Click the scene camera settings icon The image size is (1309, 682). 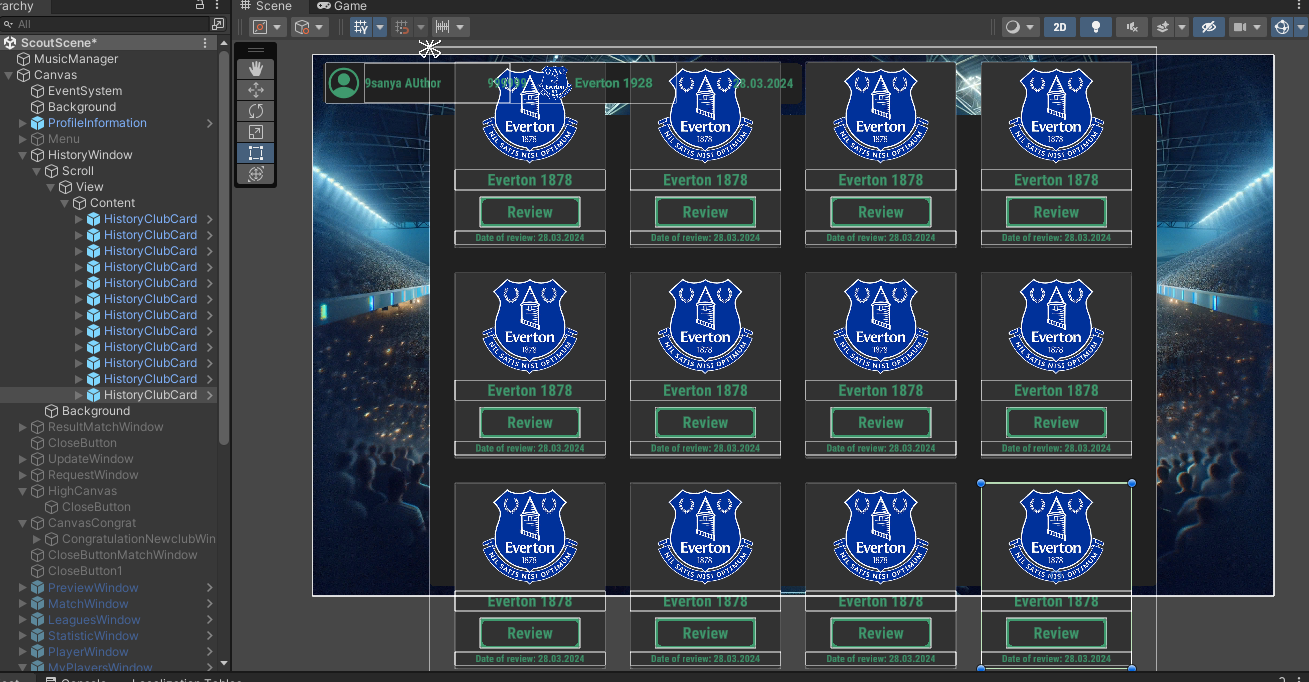[1239, 27]
